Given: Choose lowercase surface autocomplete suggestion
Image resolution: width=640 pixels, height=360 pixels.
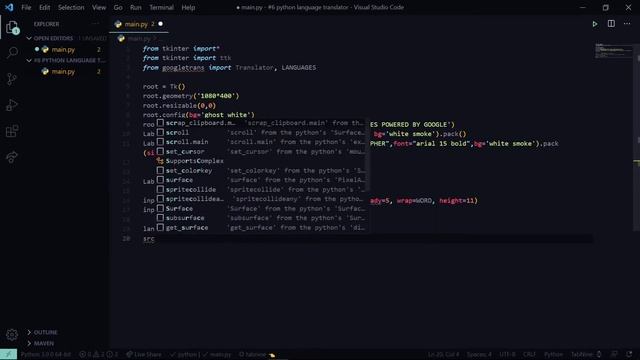Looking at the screenshot, I should click(261, 180).
